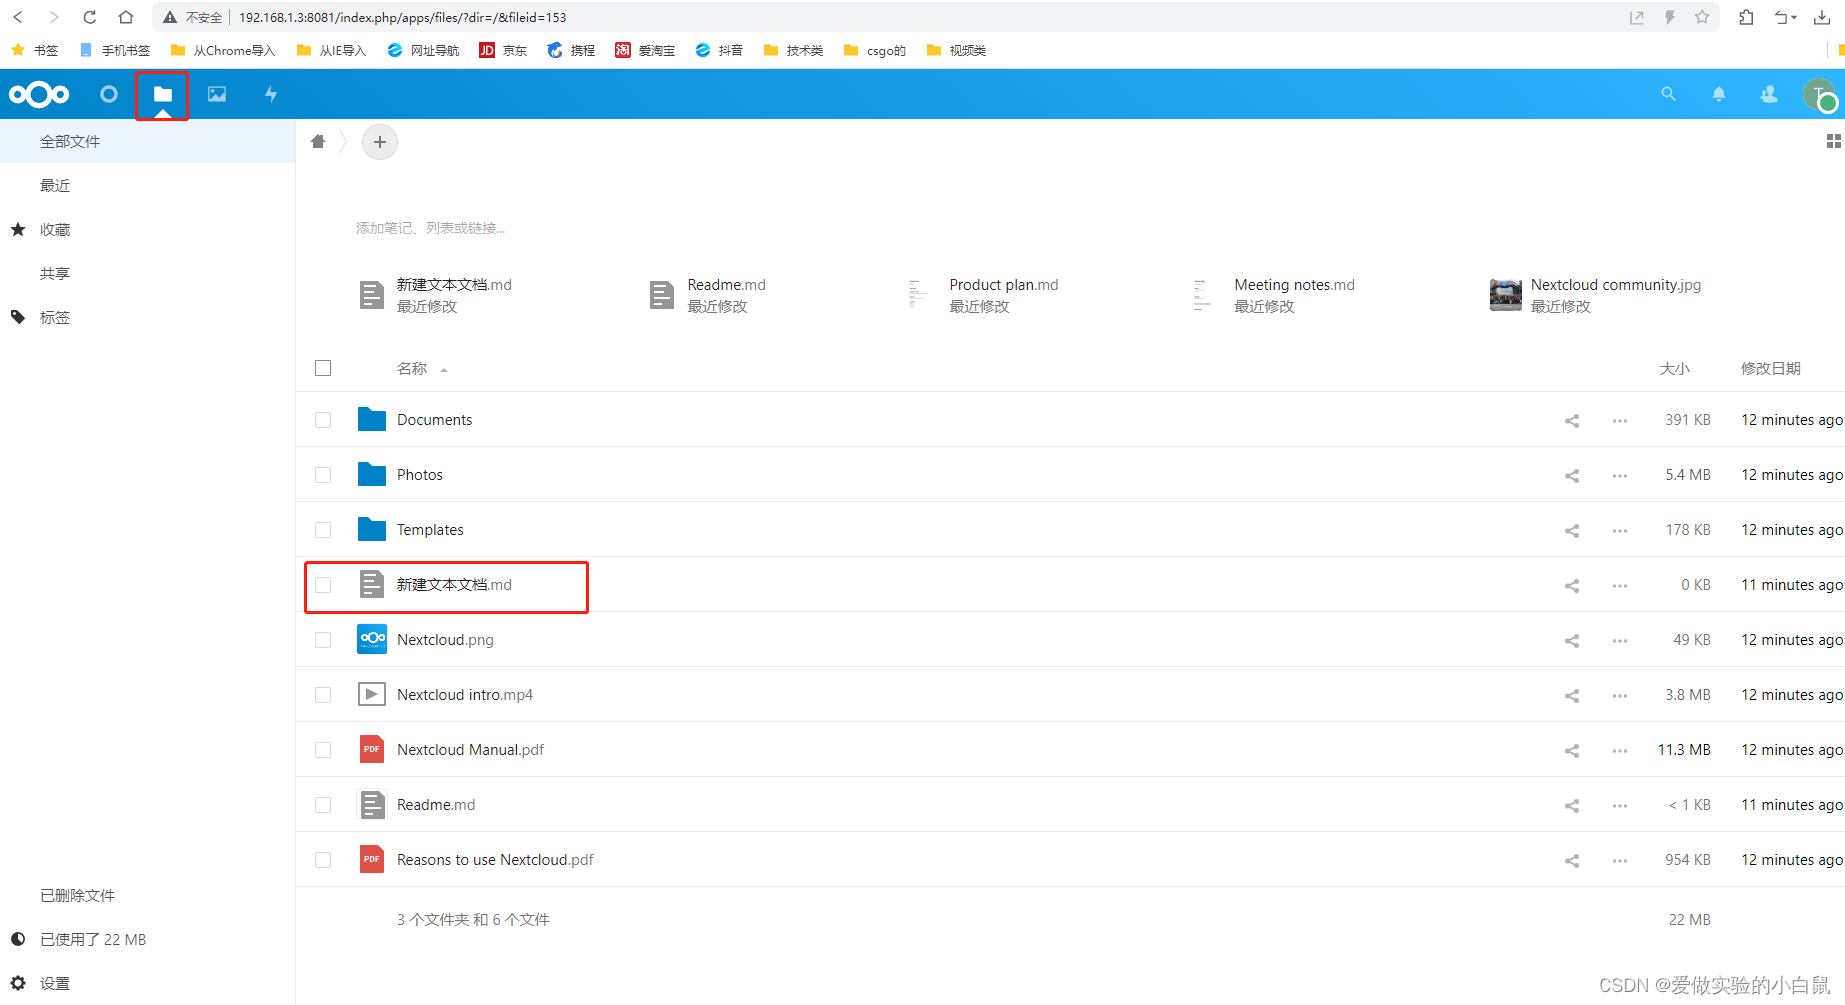Sort by 修改日期 modified date header

(x=1770, y=369)
